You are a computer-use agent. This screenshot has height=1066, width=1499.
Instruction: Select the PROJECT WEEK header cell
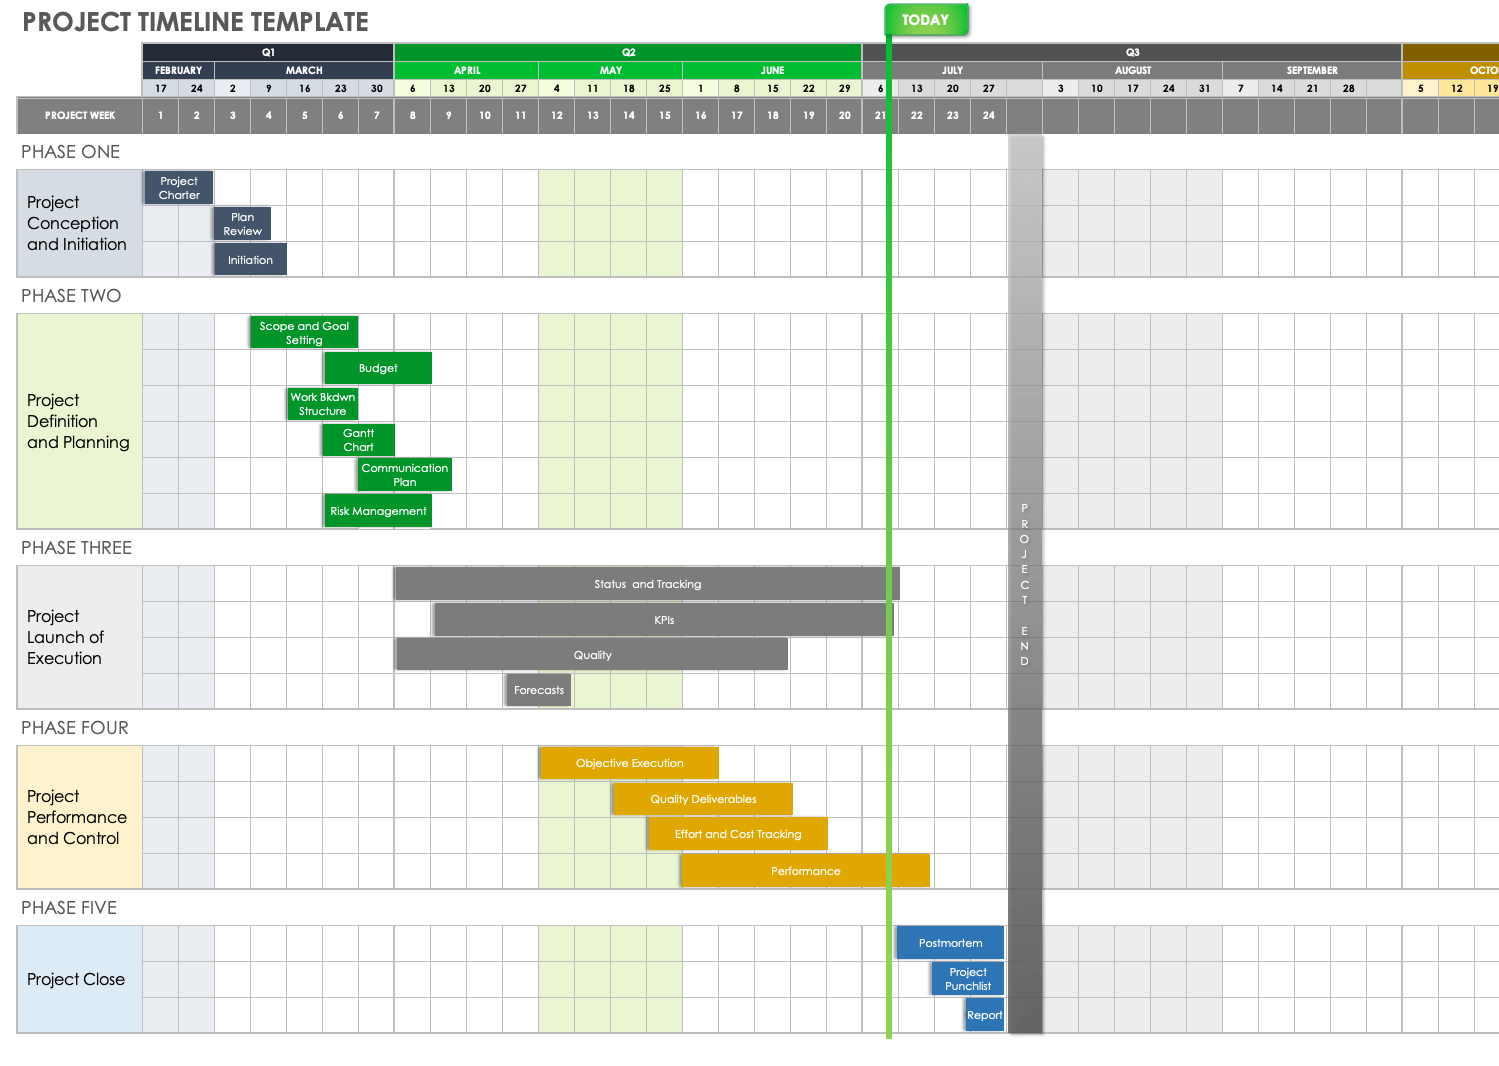pyautogui.click(x=80, y=116)
